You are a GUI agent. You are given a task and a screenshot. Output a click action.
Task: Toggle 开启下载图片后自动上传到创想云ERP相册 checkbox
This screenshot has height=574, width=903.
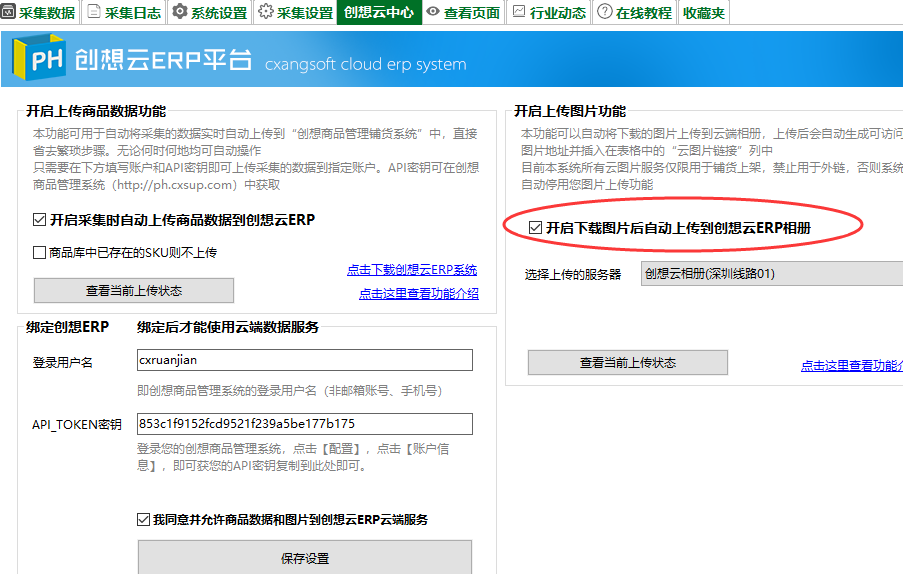535,227
